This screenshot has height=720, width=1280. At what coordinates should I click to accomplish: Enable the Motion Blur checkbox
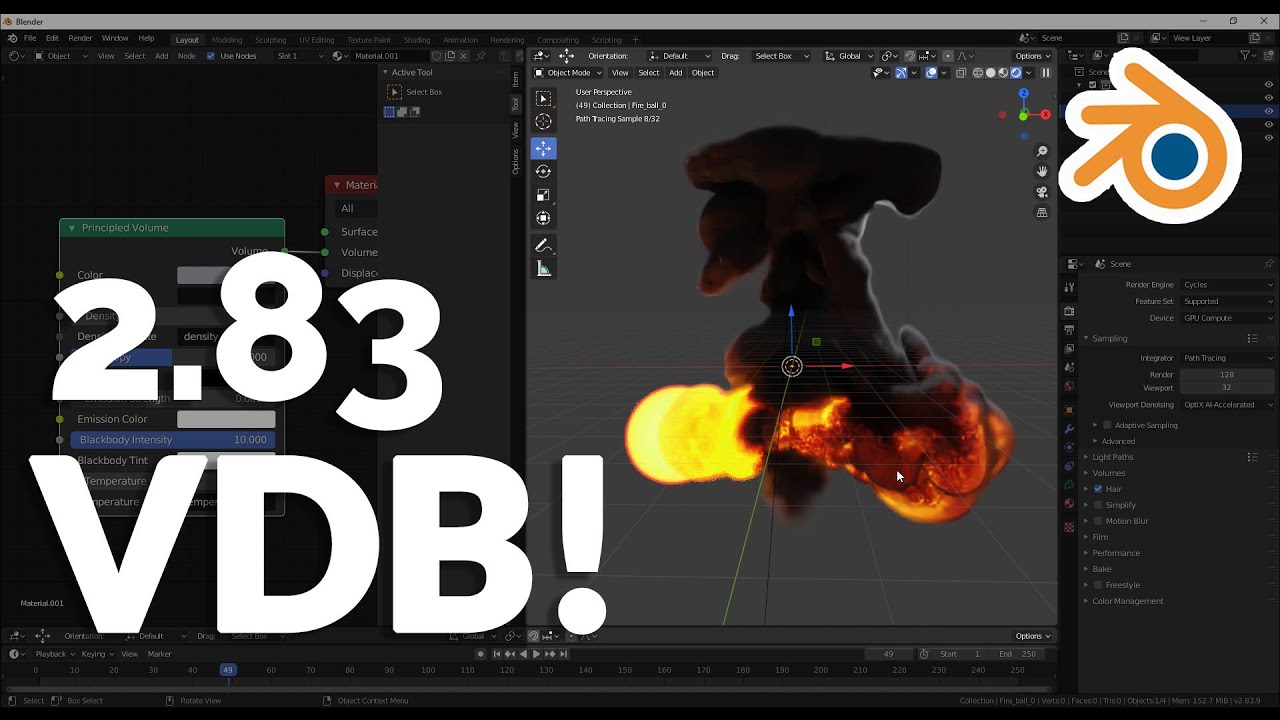(x=1098, y=521)
